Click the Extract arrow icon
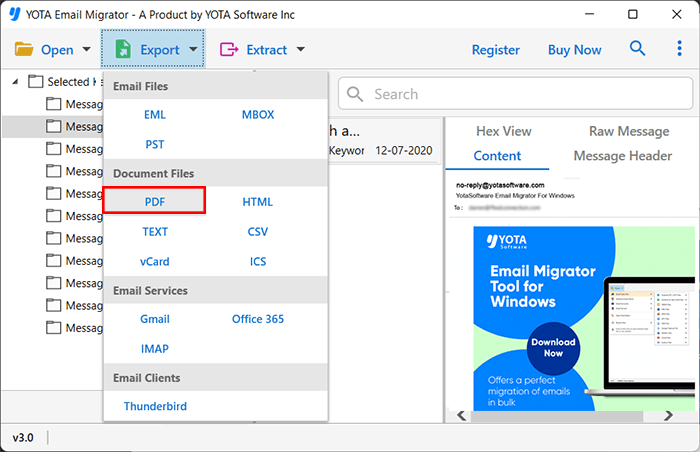The width and height of the screenshot is (700, 452). (x=229, y=49)
